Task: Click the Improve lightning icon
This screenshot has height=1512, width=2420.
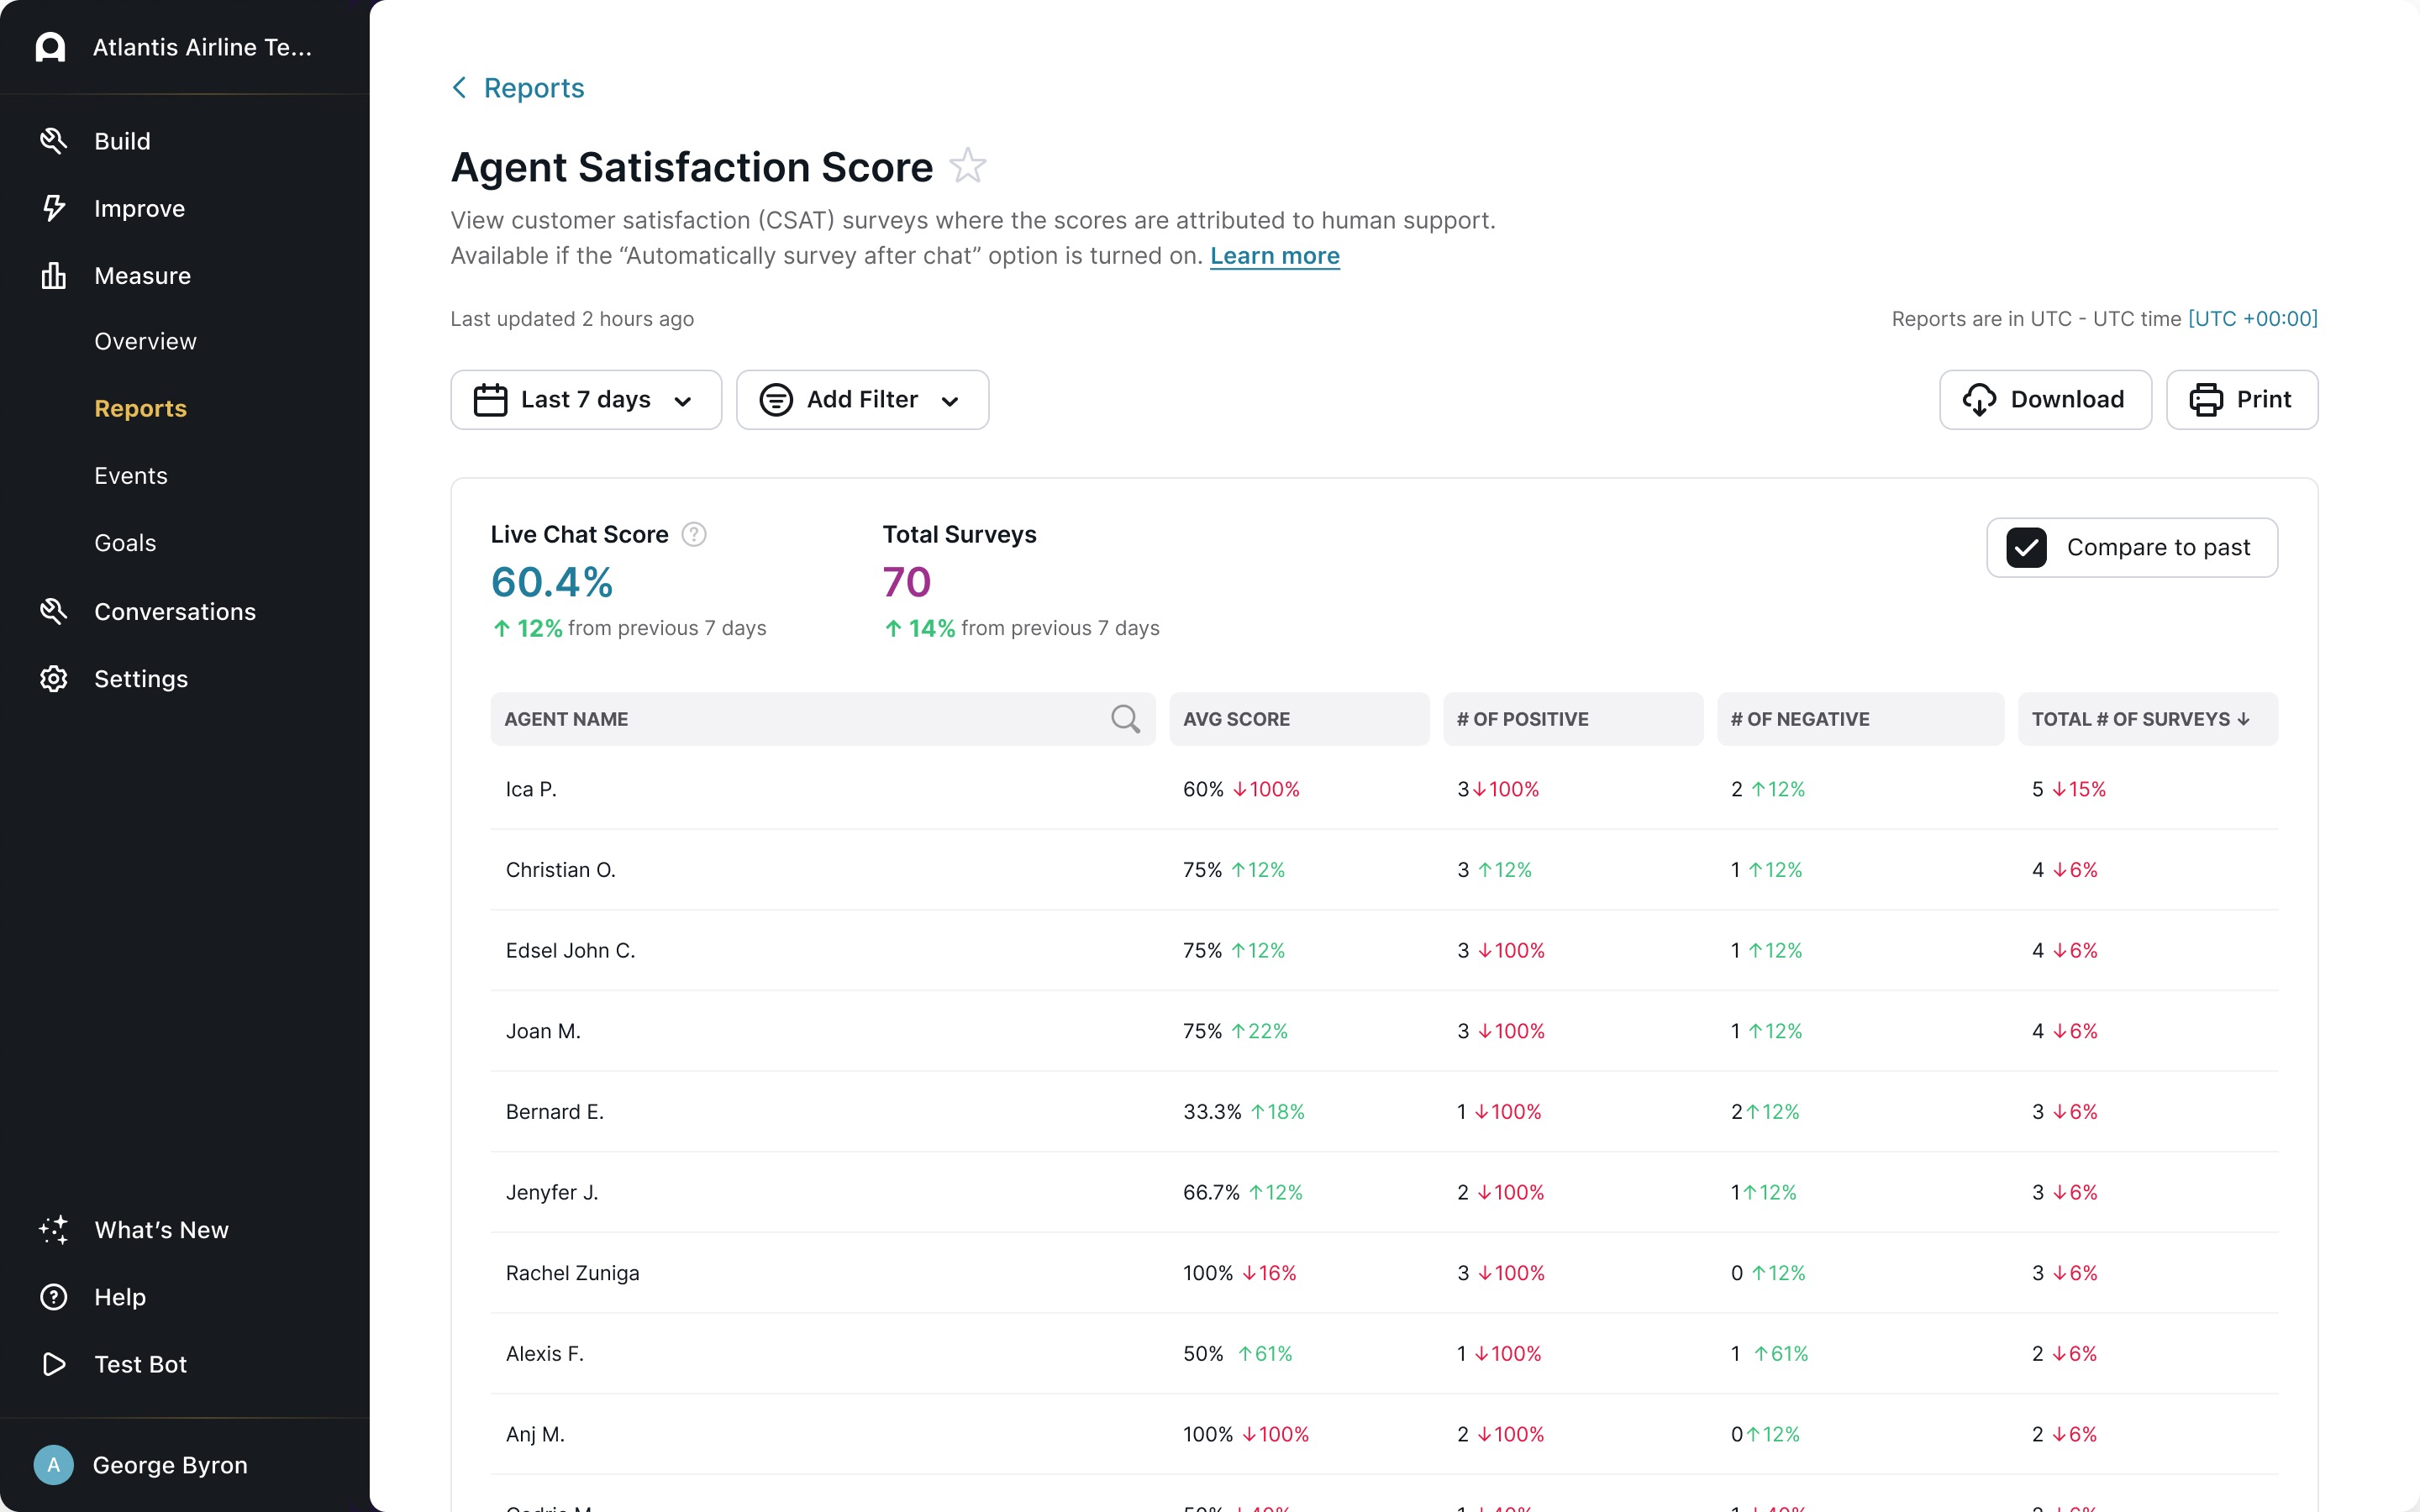Action: (53, 208)
